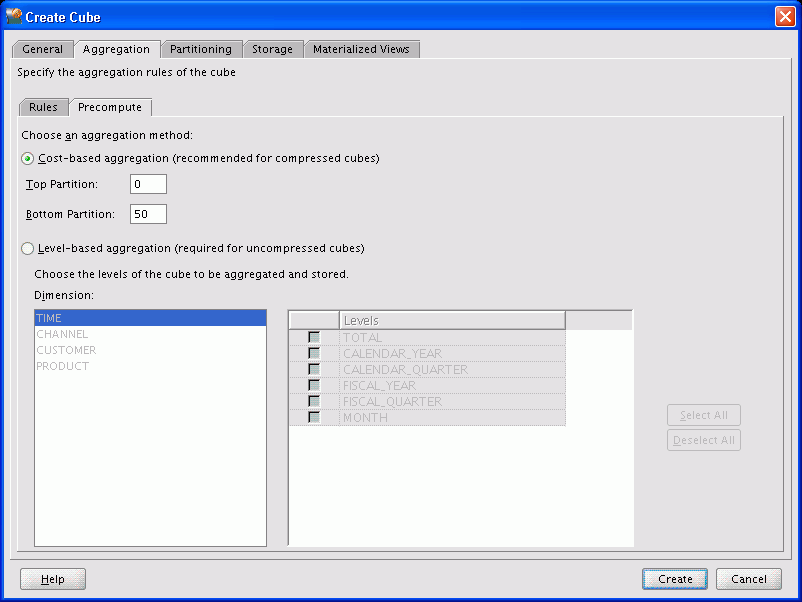Select the Cost-based aggregation radio button
Viewport: 802px width, 602px height.
(x=27, y=157)
